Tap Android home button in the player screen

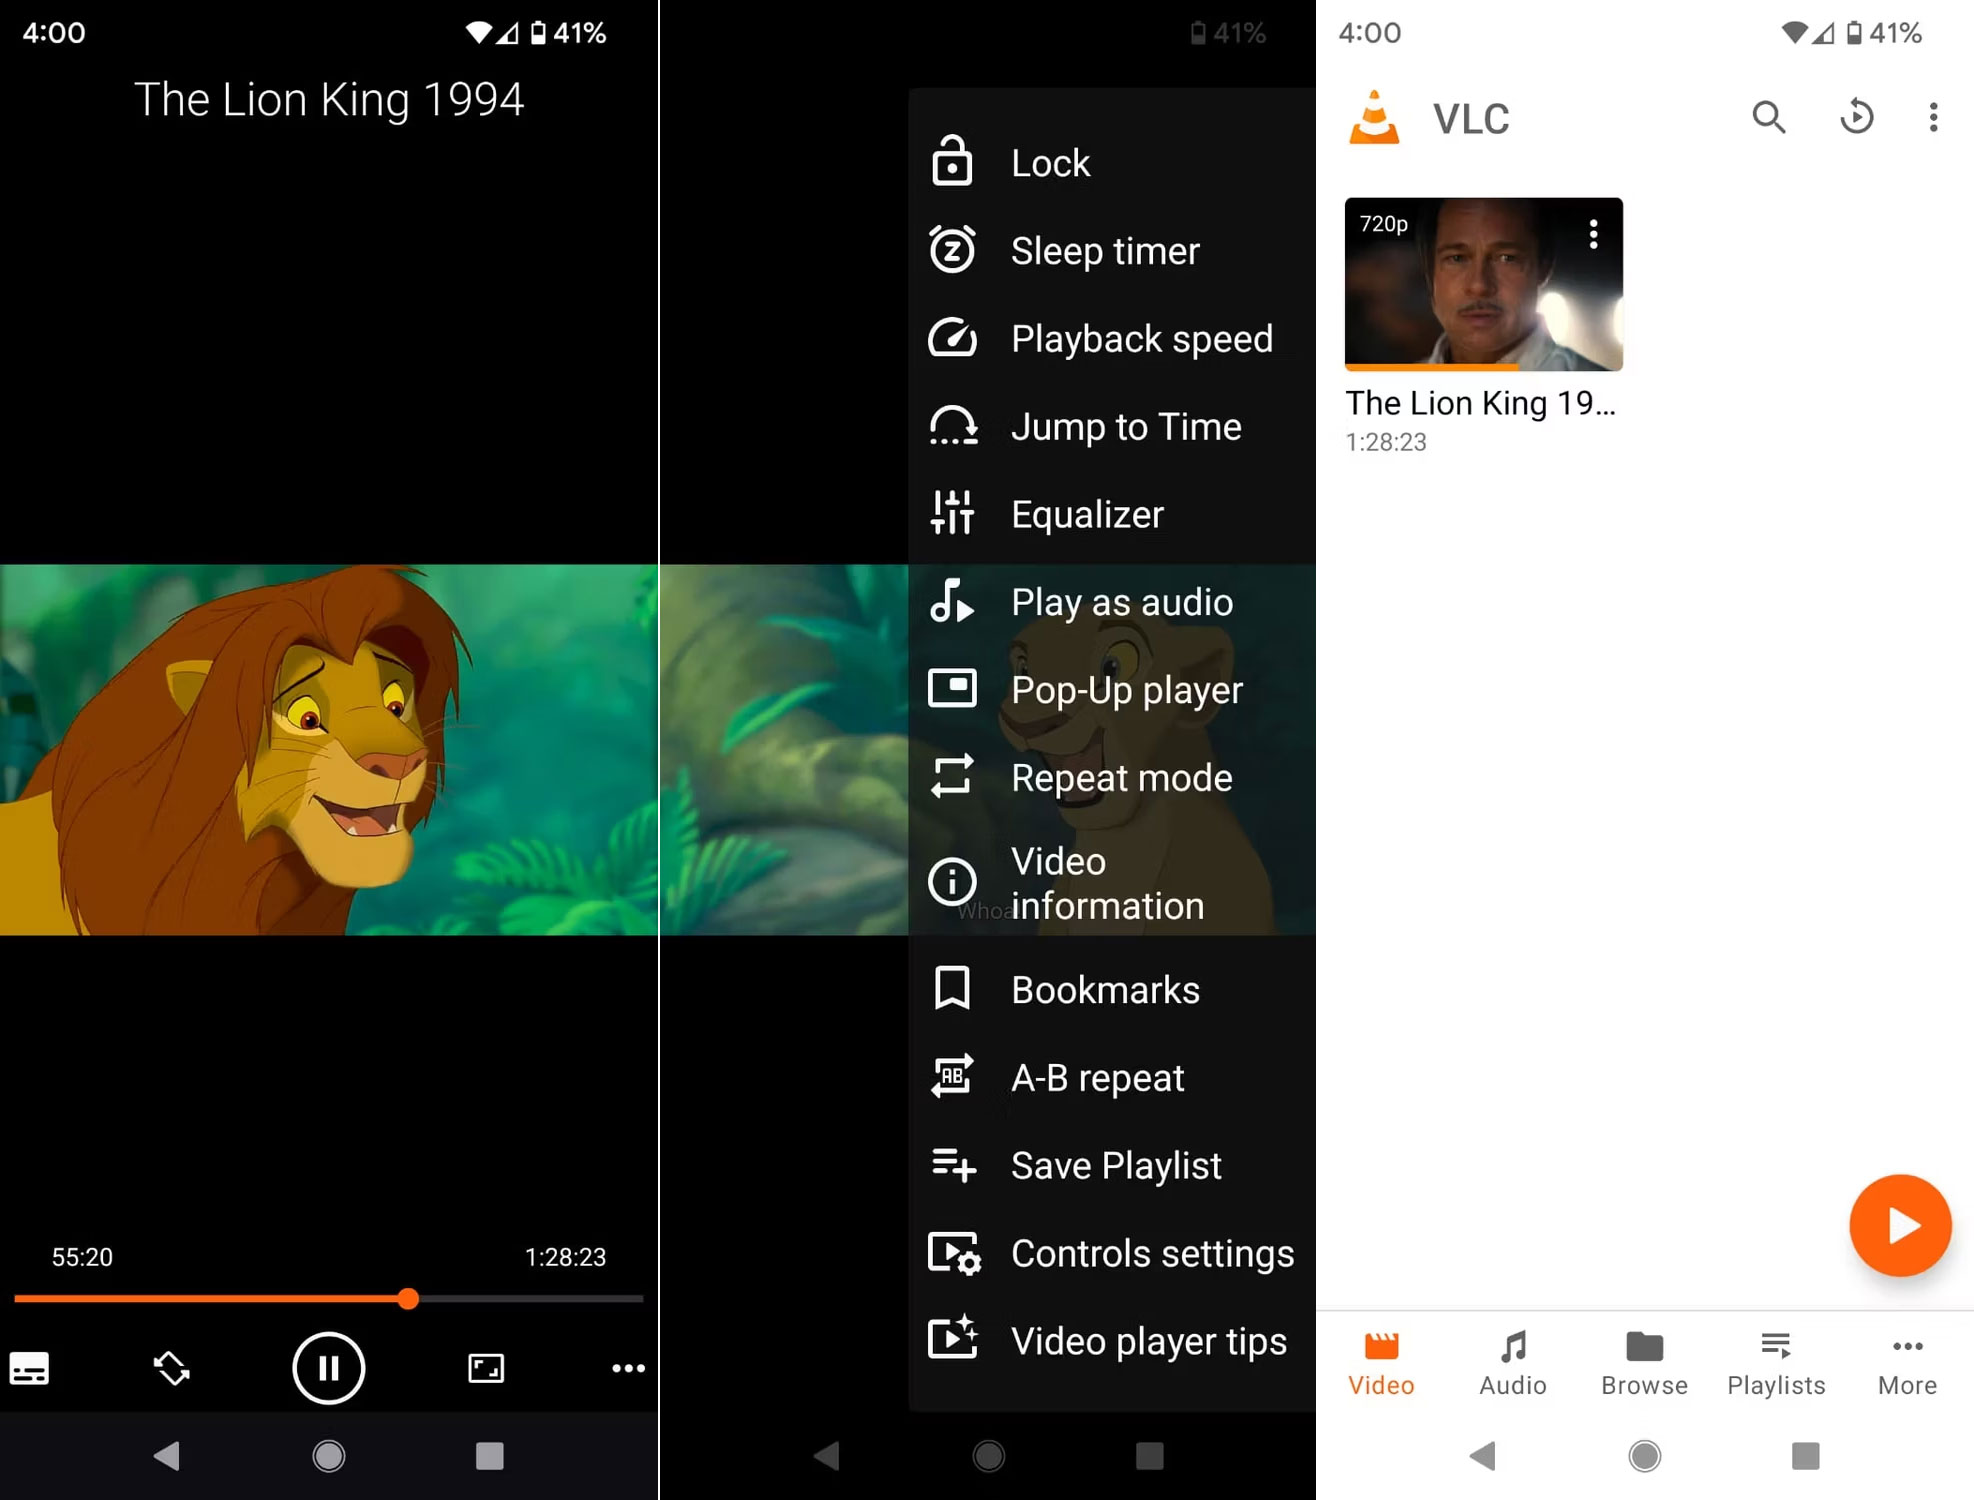point(328,1456)
